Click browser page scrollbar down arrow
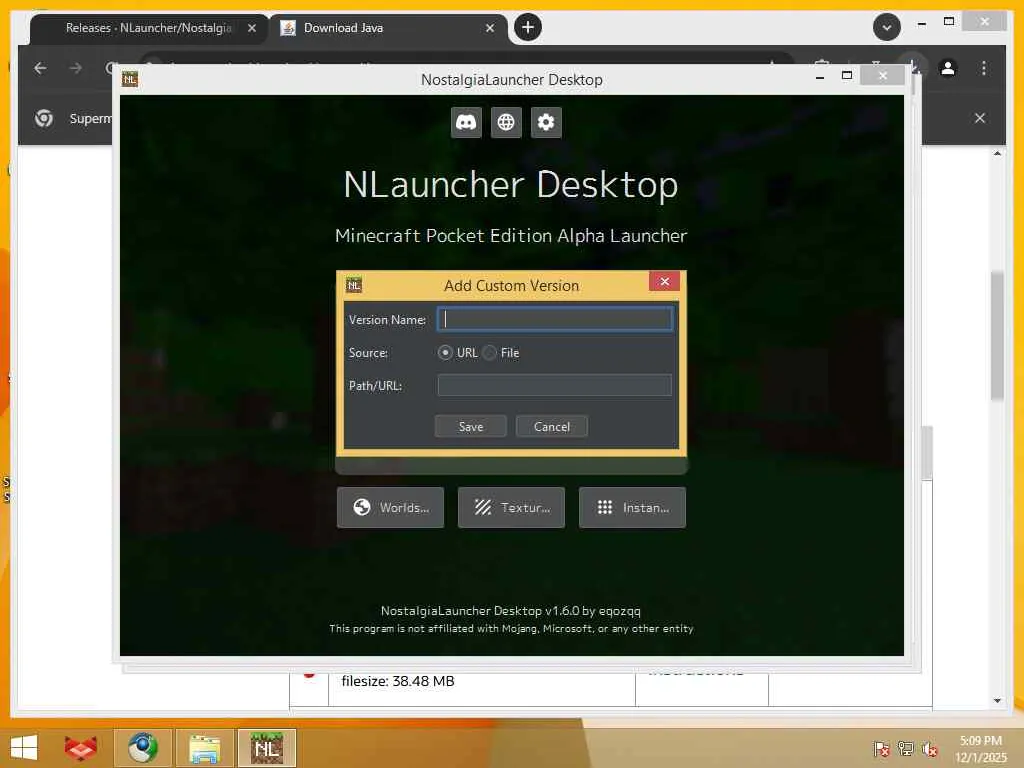 point(997,701)
